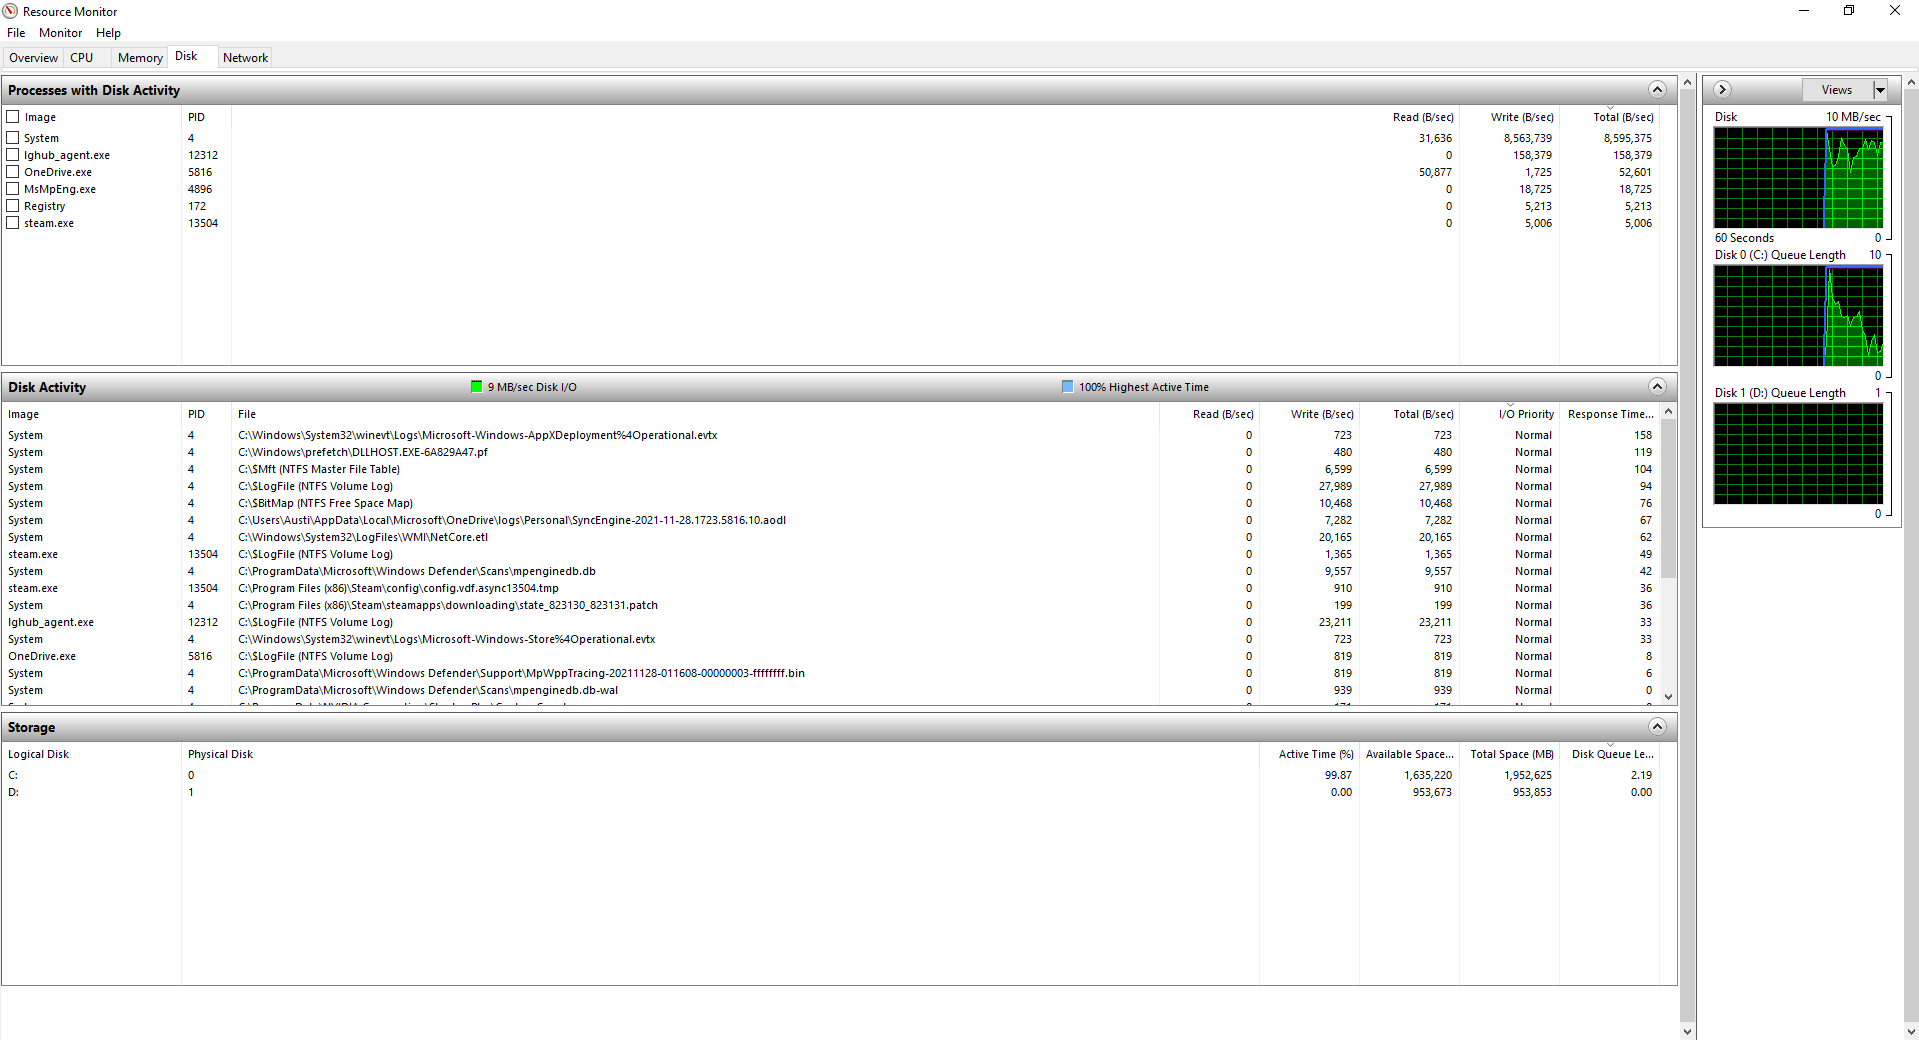Collapse the right graphs pane arrow

(1722, 89)
